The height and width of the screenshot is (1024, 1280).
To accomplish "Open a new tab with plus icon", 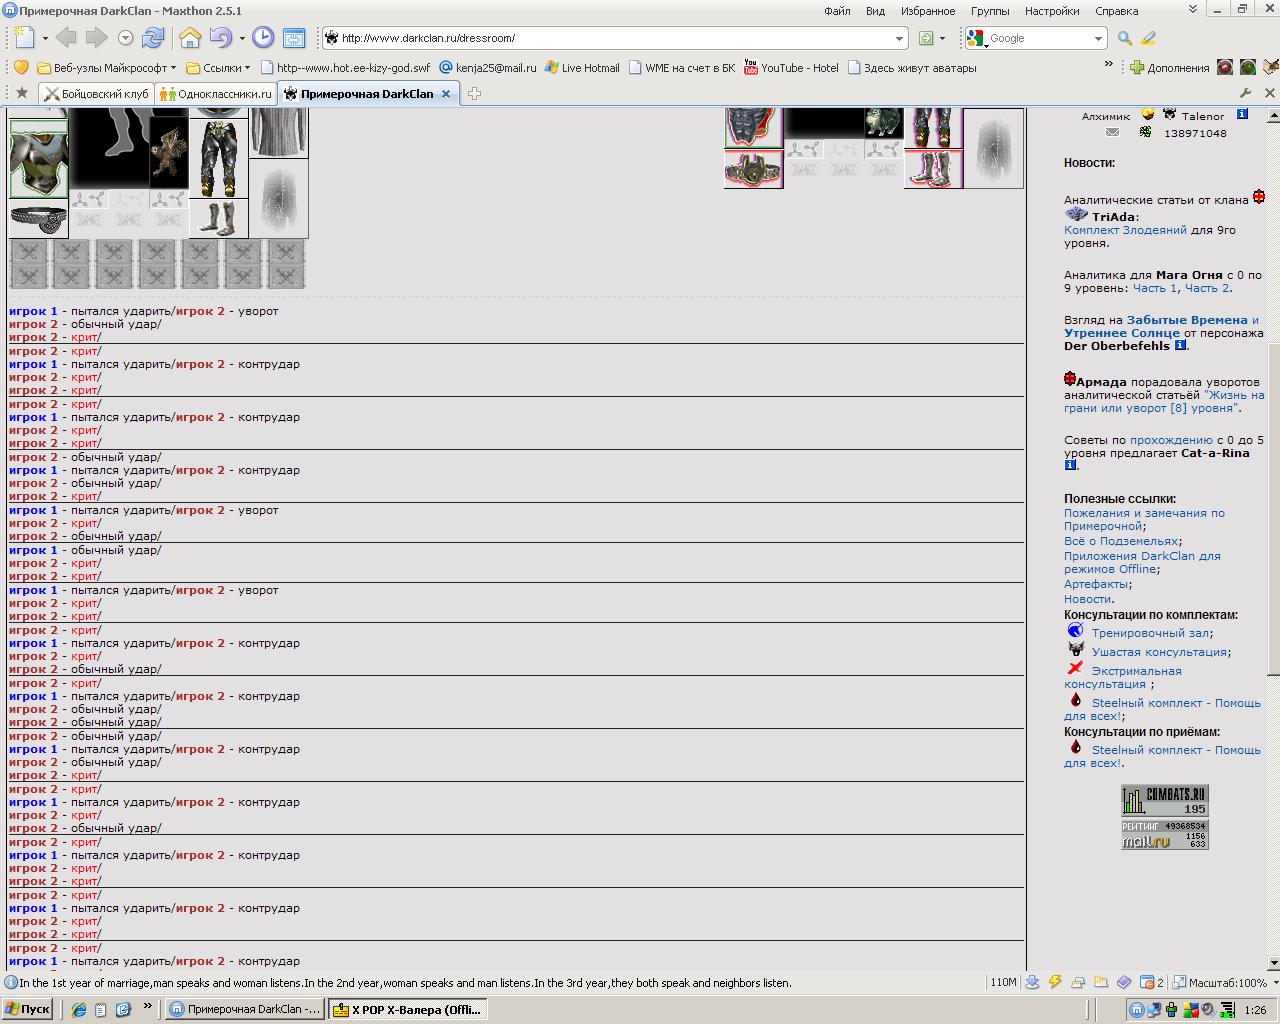I will [x=474, y=93].
